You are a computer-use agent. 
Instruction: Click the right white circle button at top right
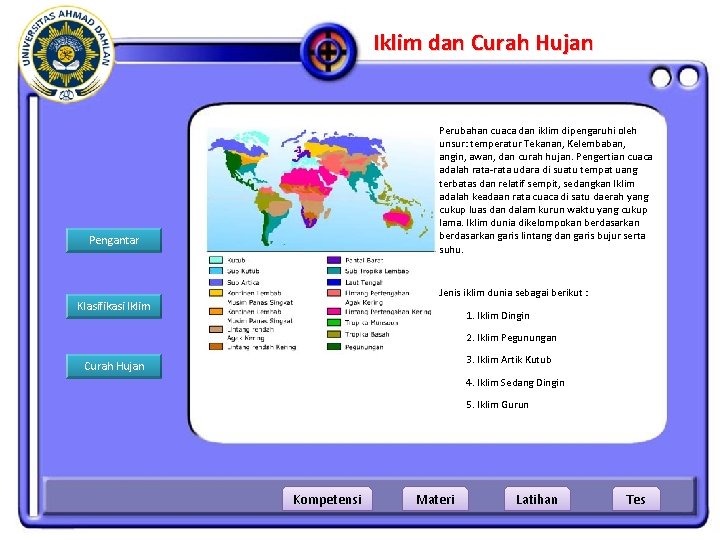coord(688,77)
